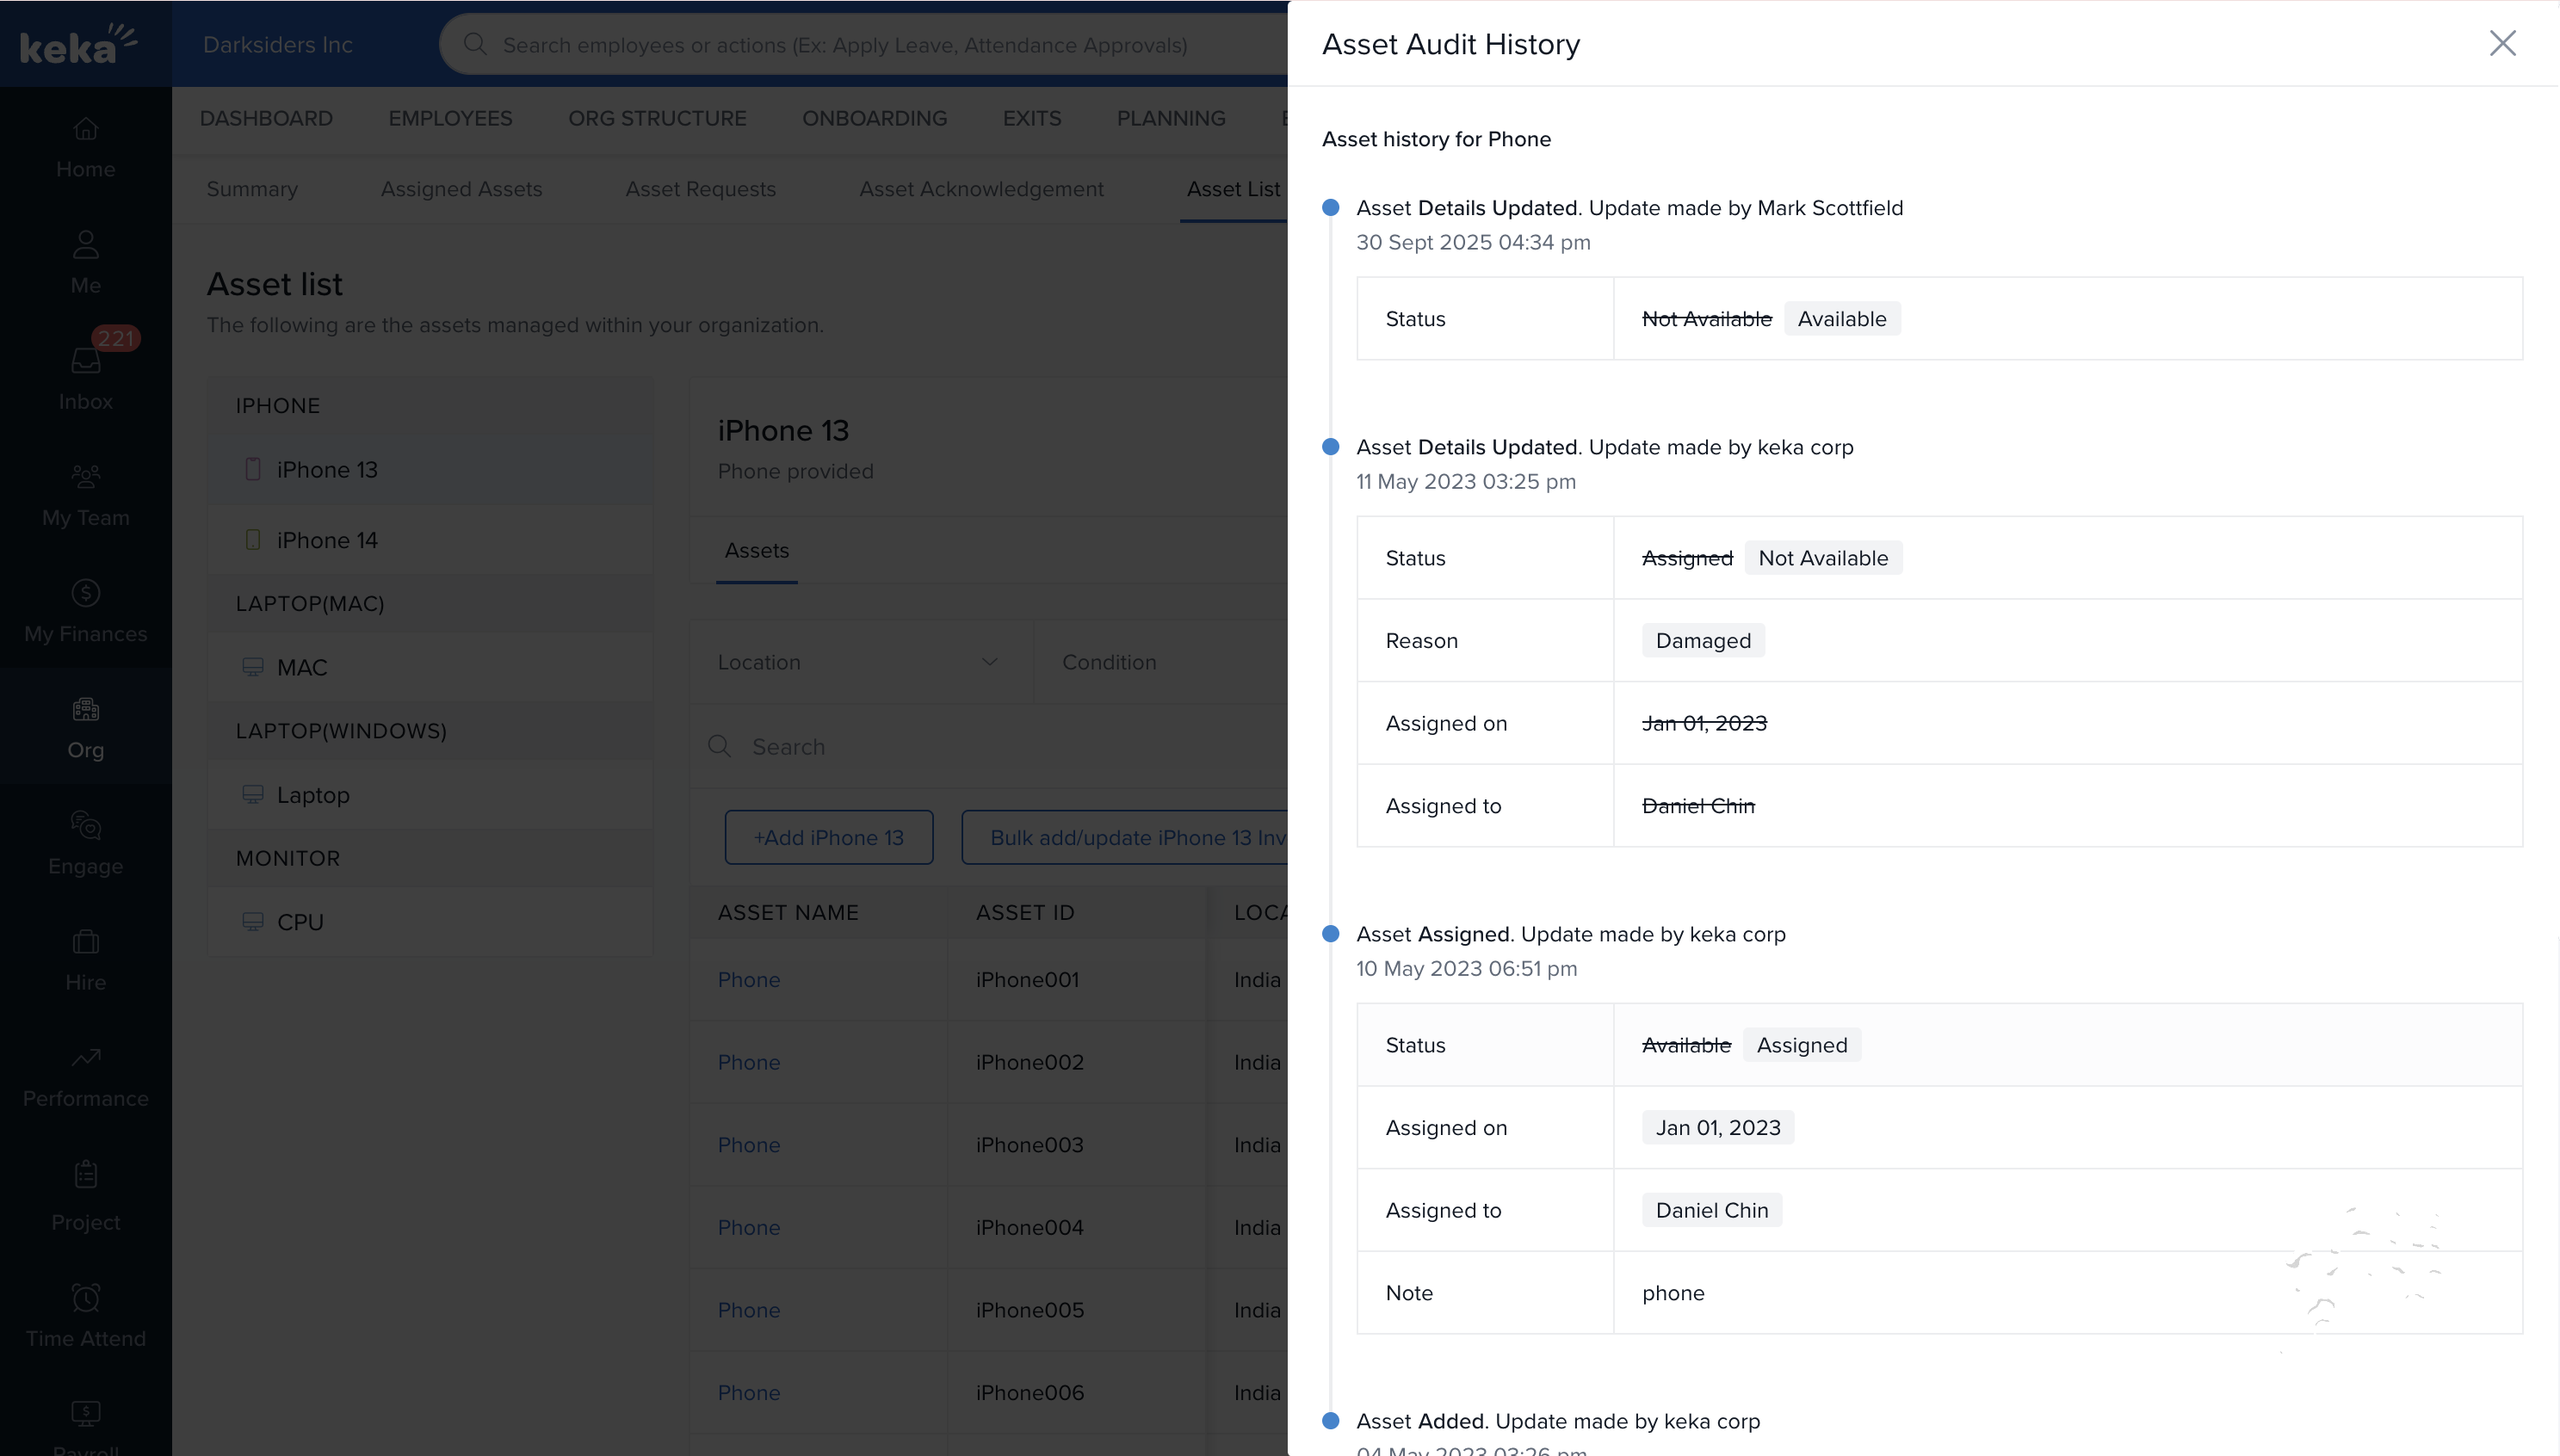
Task: Open the Home sidebar icon
Action: tap(85, 129)
